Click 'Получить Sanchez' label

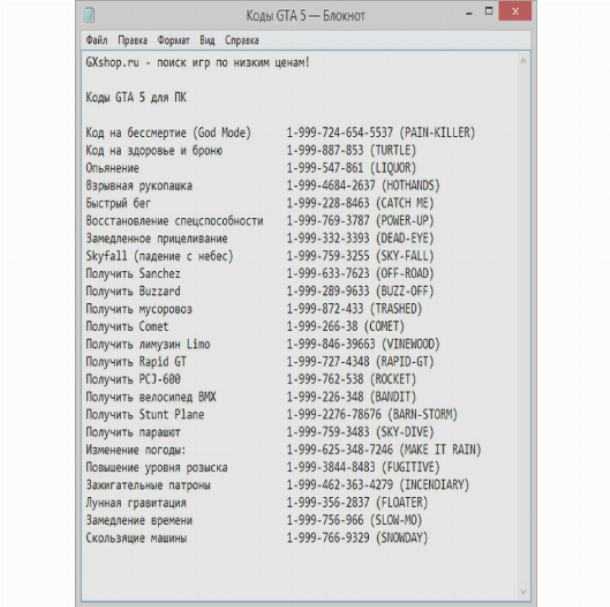pyautogui.click(x=133, y=274)
